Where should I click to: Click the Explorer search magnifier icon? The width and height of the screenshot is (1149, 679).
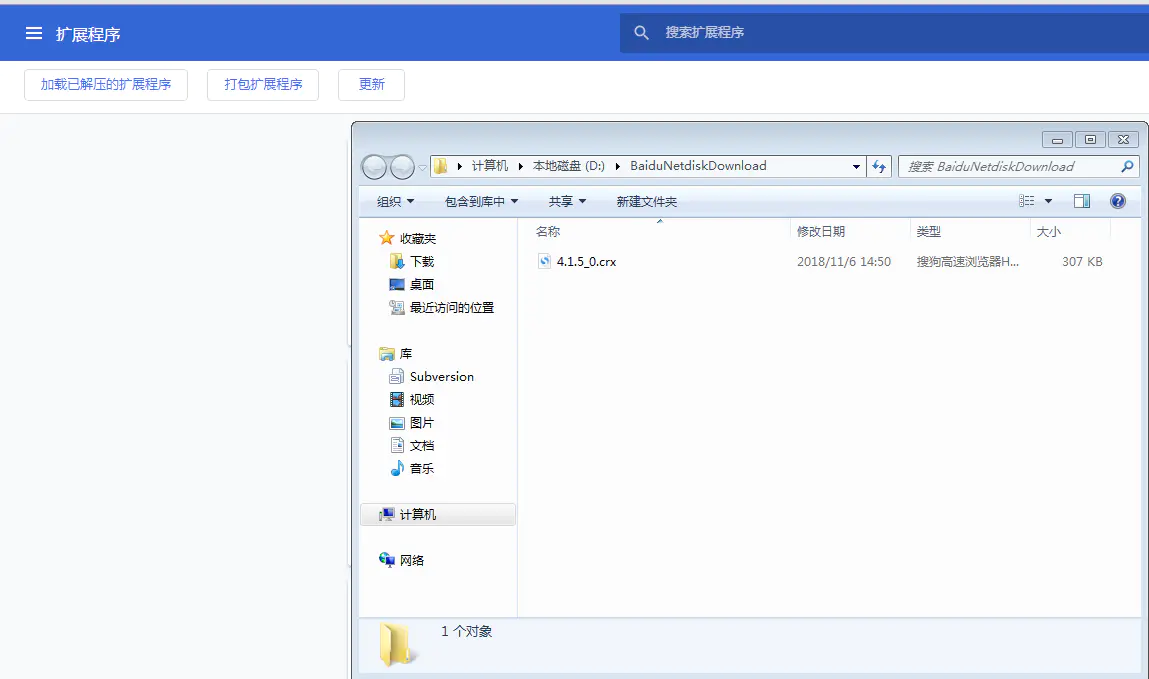point(1127,167)
